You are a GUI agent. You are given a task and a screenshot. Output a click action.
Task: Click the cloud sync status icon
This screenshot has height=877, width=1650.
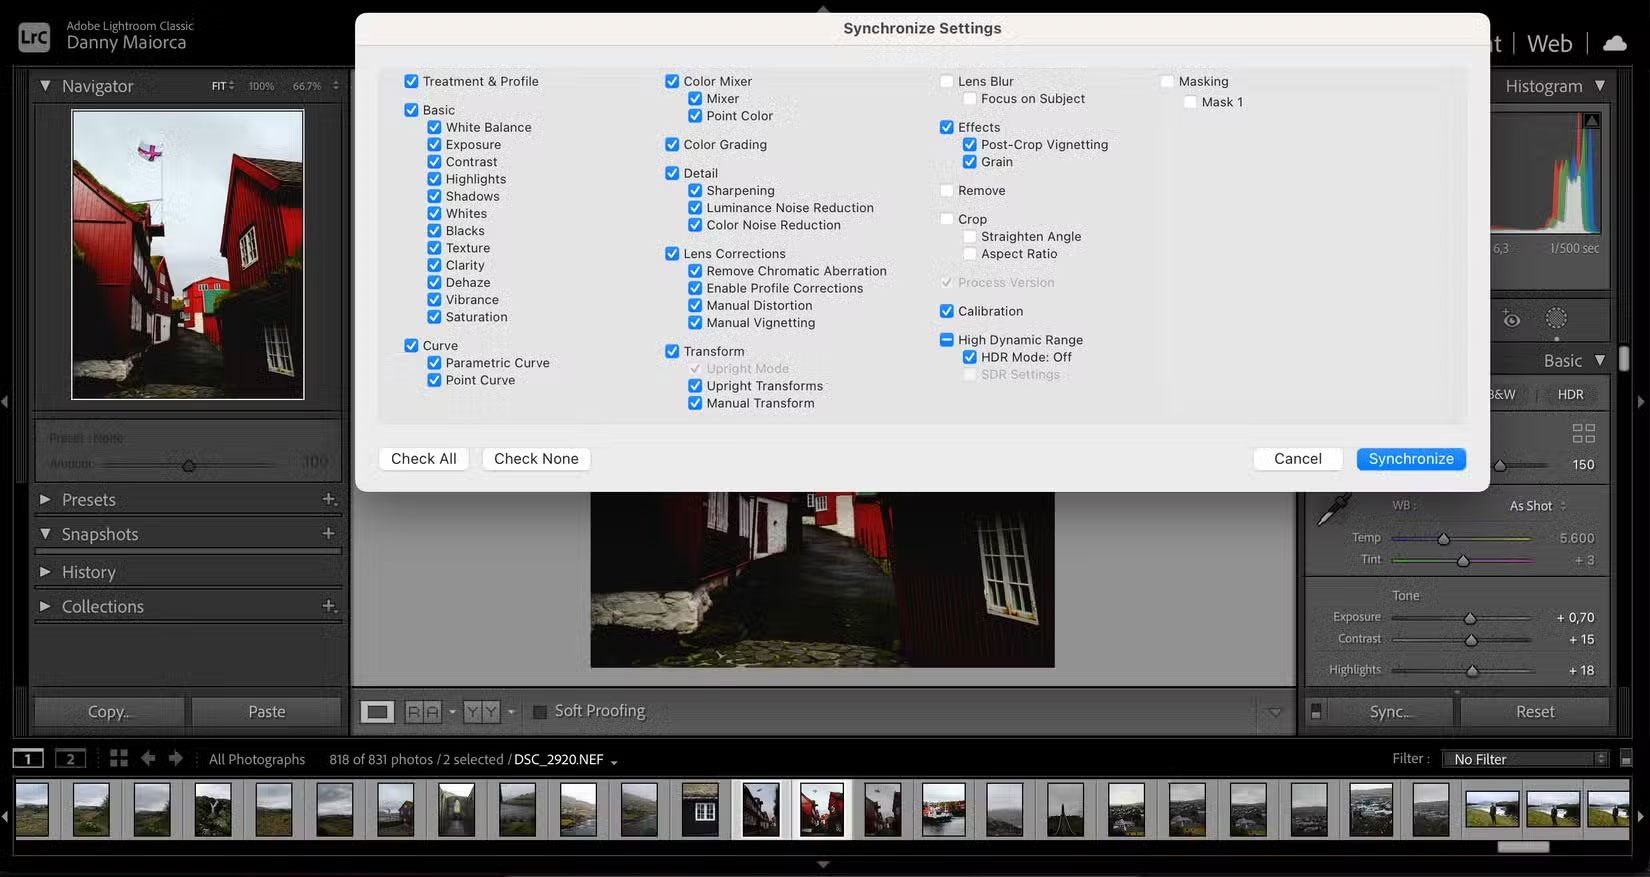1614,43
